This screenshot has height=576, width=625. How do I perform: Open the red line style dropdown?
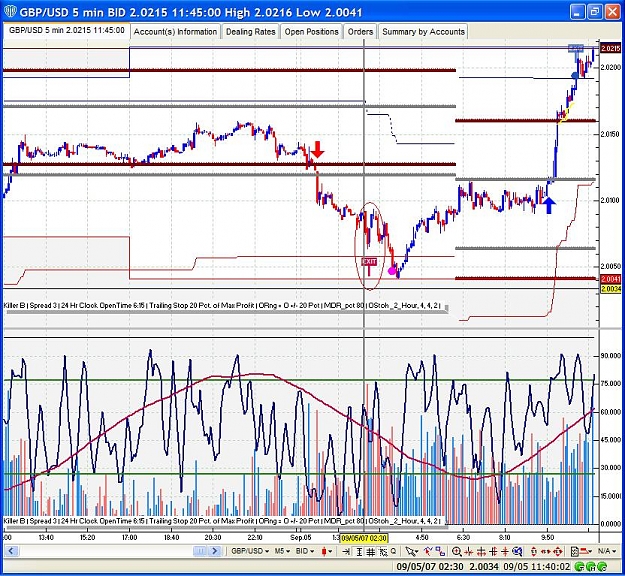pos(586,551)
